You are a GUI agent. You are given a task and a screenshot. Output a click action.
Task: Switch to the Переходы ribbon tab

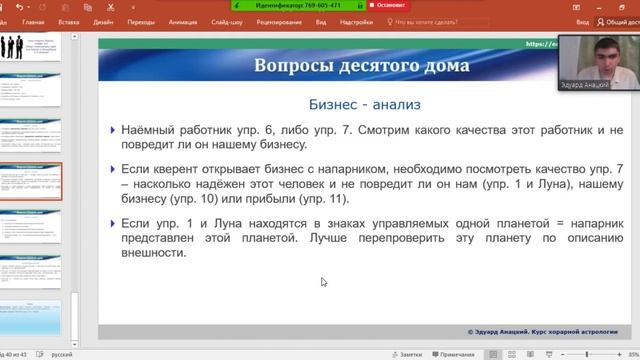[141, 22]
